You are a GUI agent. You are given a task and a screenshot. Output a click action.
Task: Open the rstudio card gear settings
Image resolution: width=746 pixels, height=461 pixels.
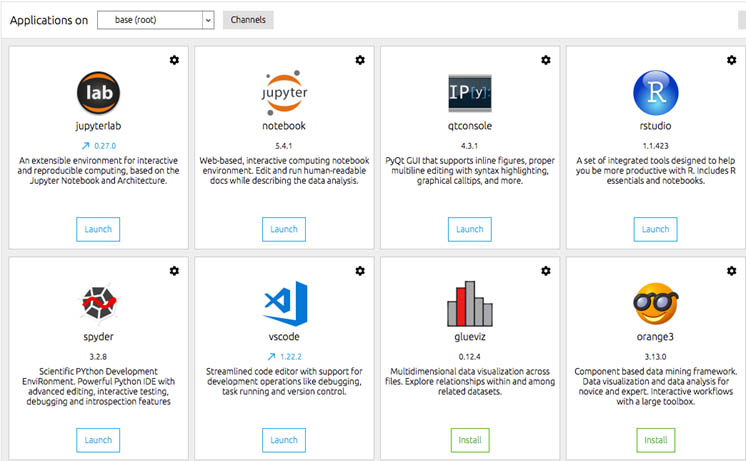[x=731, y=60]
